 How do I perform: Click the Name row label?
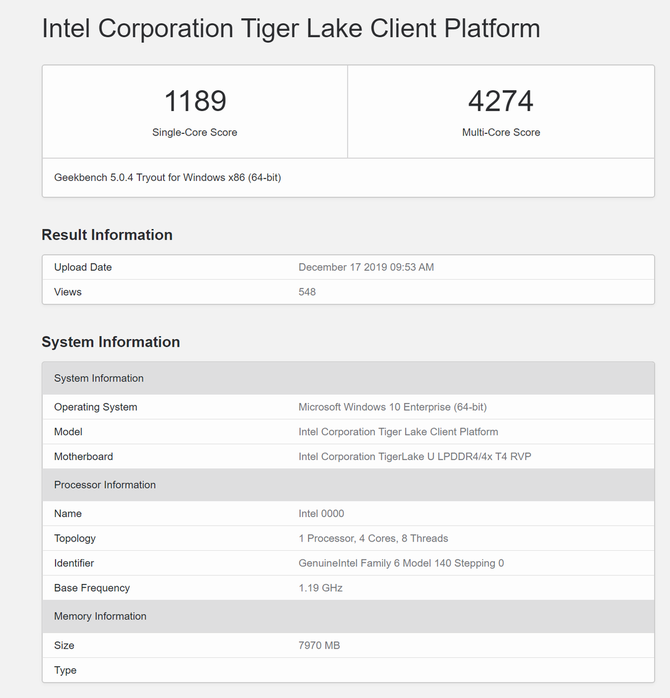pyautogui.click(x=68, y=513)
